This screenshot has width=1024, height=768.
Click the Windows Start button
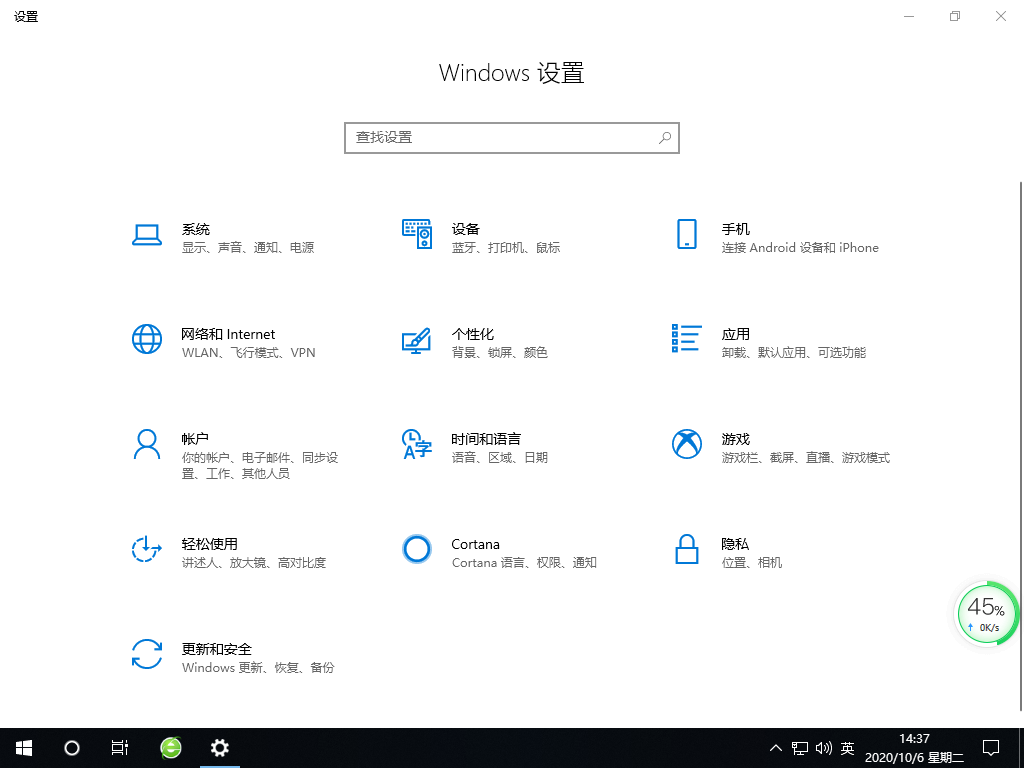coord(22,747)
